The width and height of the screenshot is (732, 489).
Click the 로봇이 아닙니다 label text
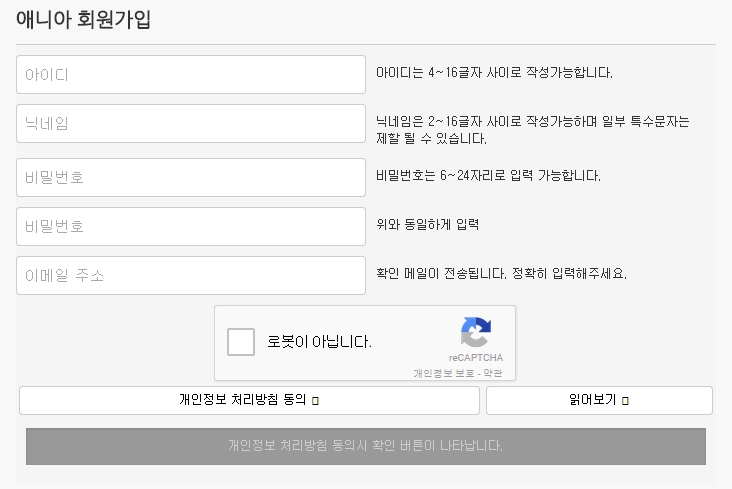point(319,342)
